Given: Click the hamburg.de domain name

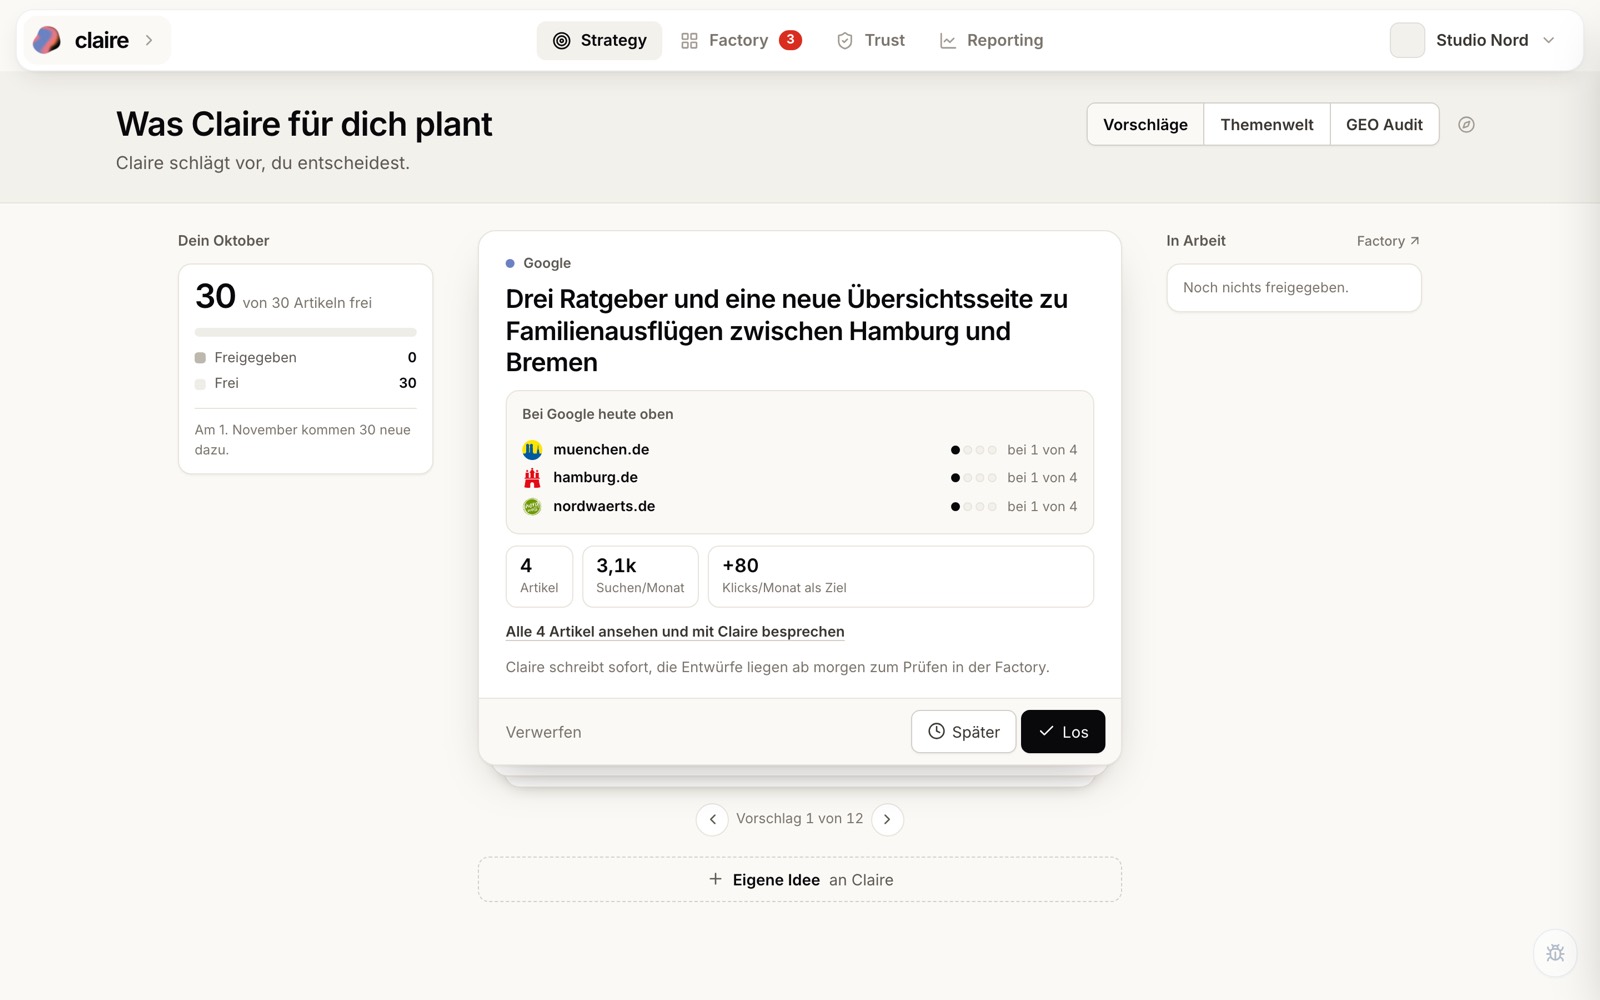Looking at the screenshot, I should pos(595,478).
